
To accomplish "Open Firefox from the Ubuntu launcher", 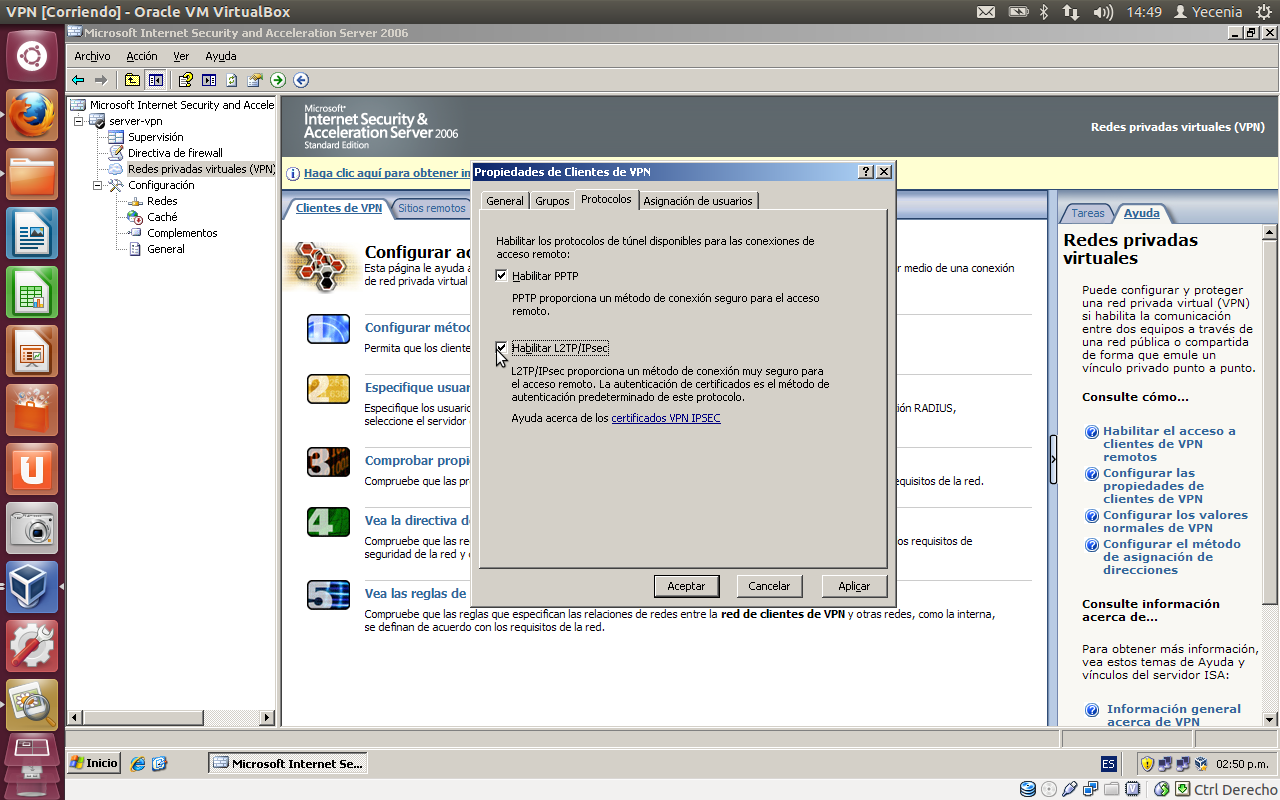I will click(32, 114).
